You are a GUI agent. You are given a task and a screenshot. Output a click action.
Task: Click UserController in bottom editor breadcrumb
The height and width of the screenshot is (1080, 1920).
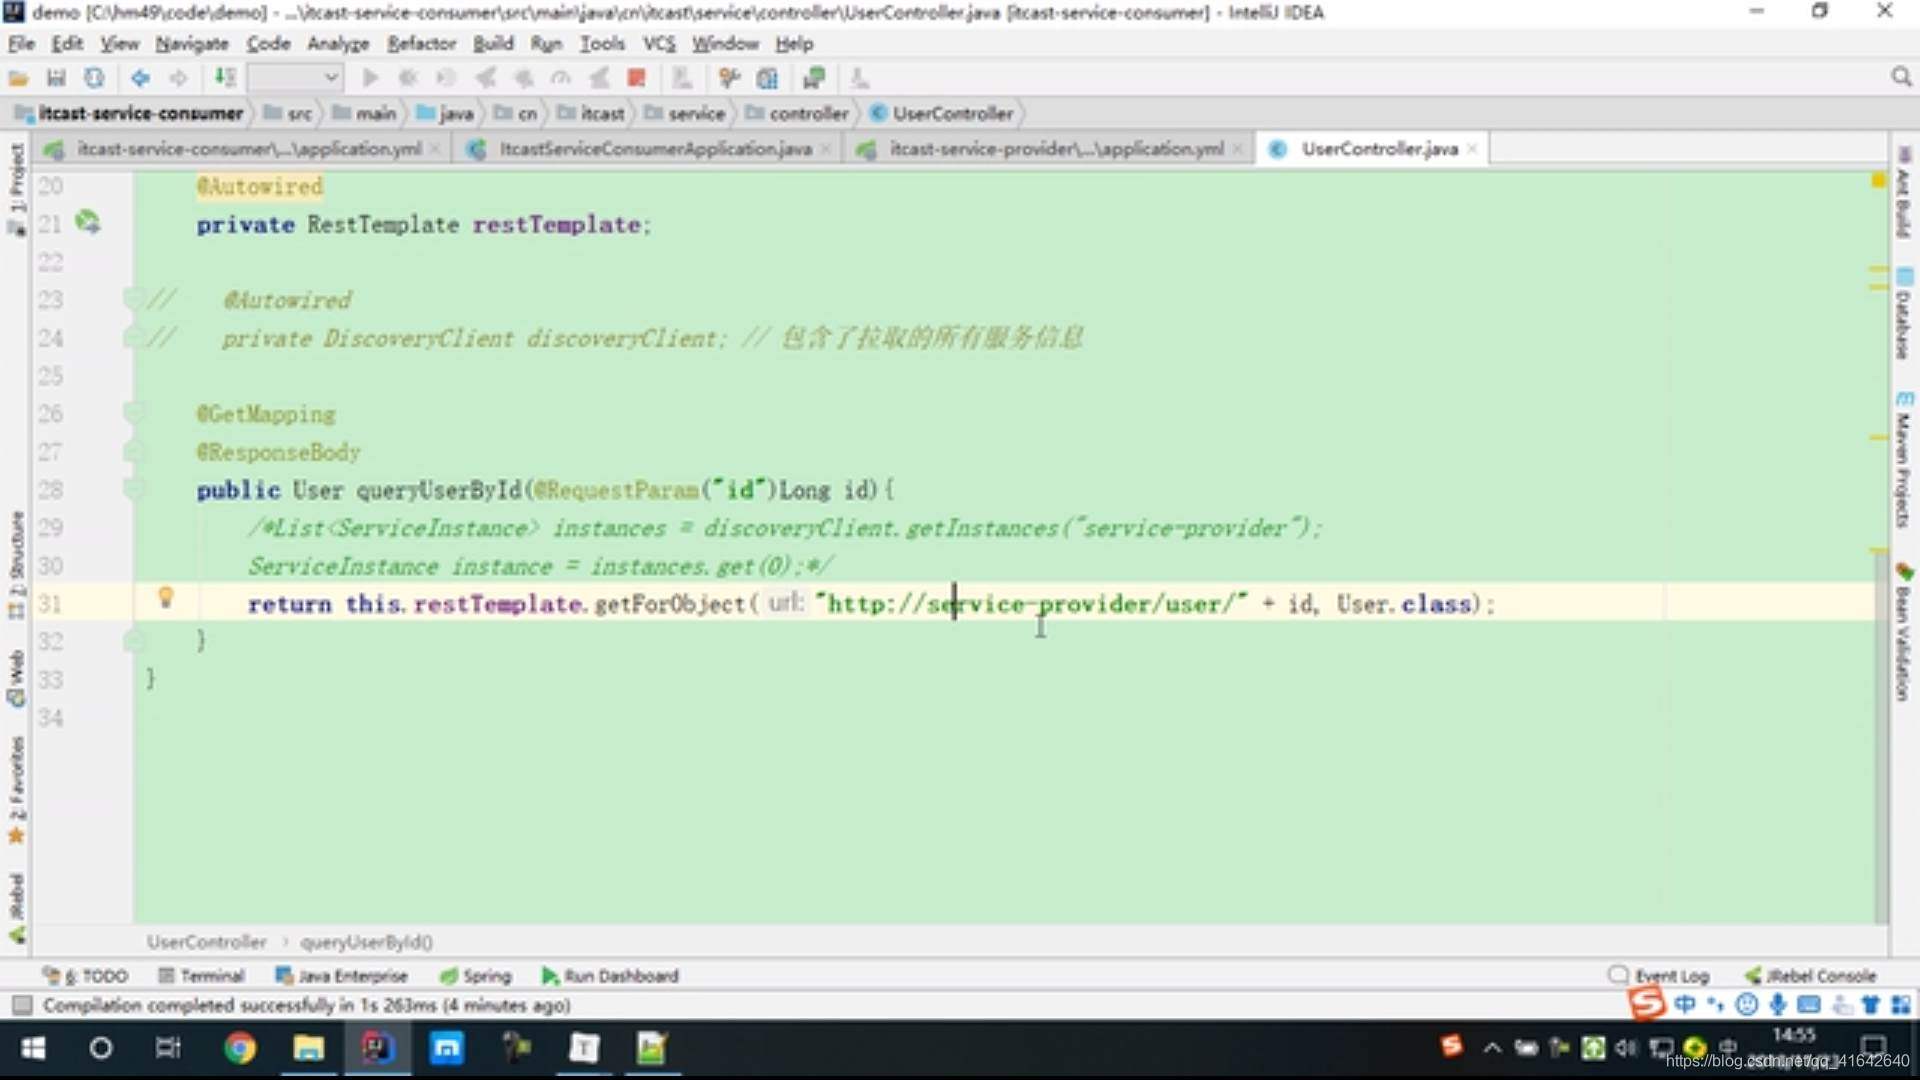pyautogui.click(x=206, y=942)
